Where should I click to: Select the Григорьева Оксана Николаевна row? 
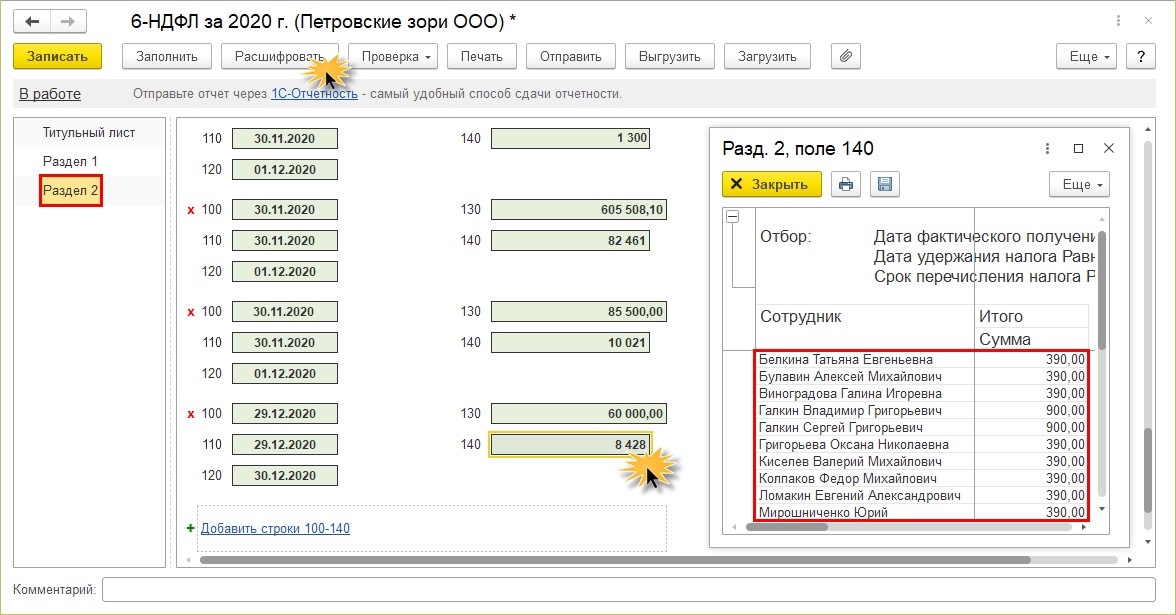(x=922, y=445)
